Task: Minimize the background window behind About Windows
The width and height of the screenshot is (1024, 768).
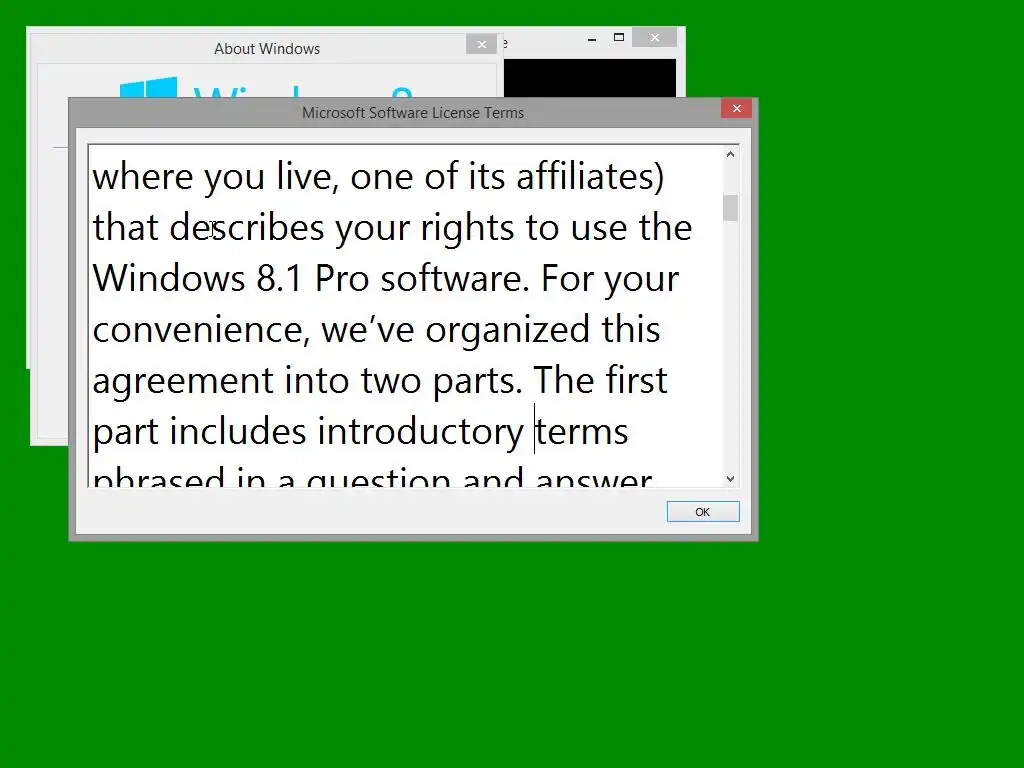Action: coord(592,39)
